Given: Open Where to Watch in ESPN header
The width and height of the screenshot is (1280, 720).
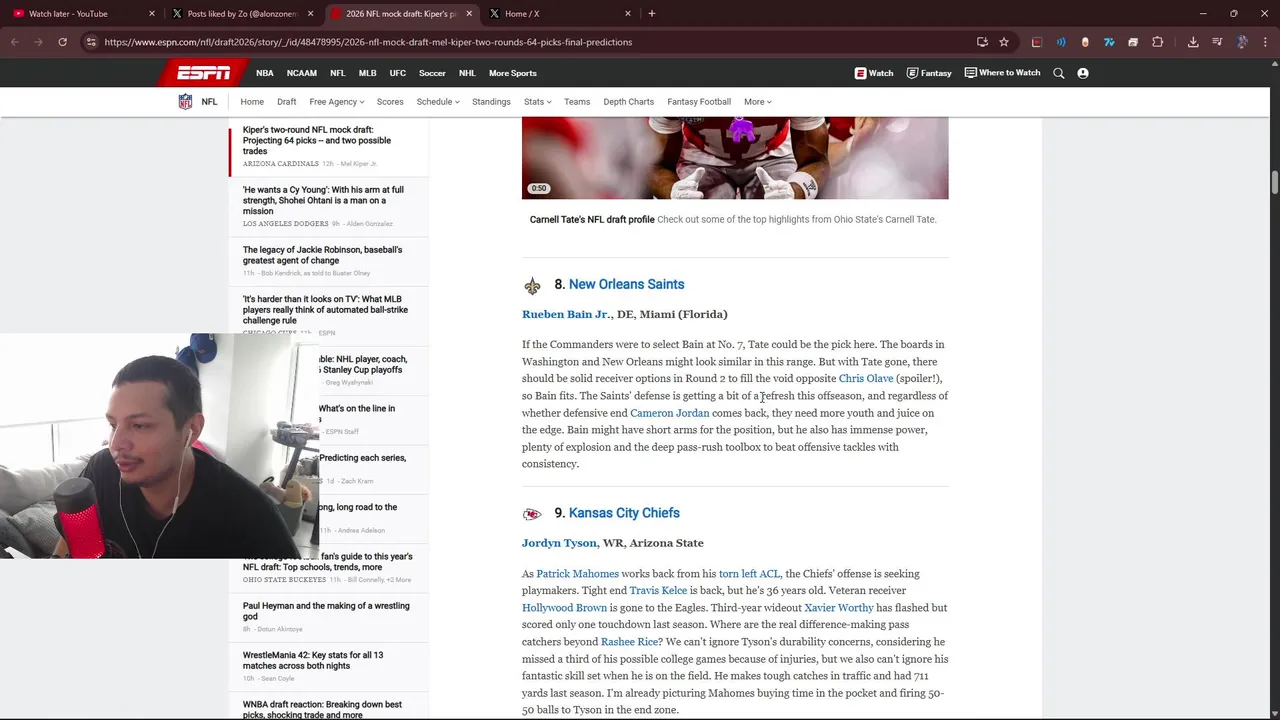Looking at the screenshot, I should (1002, 73).
